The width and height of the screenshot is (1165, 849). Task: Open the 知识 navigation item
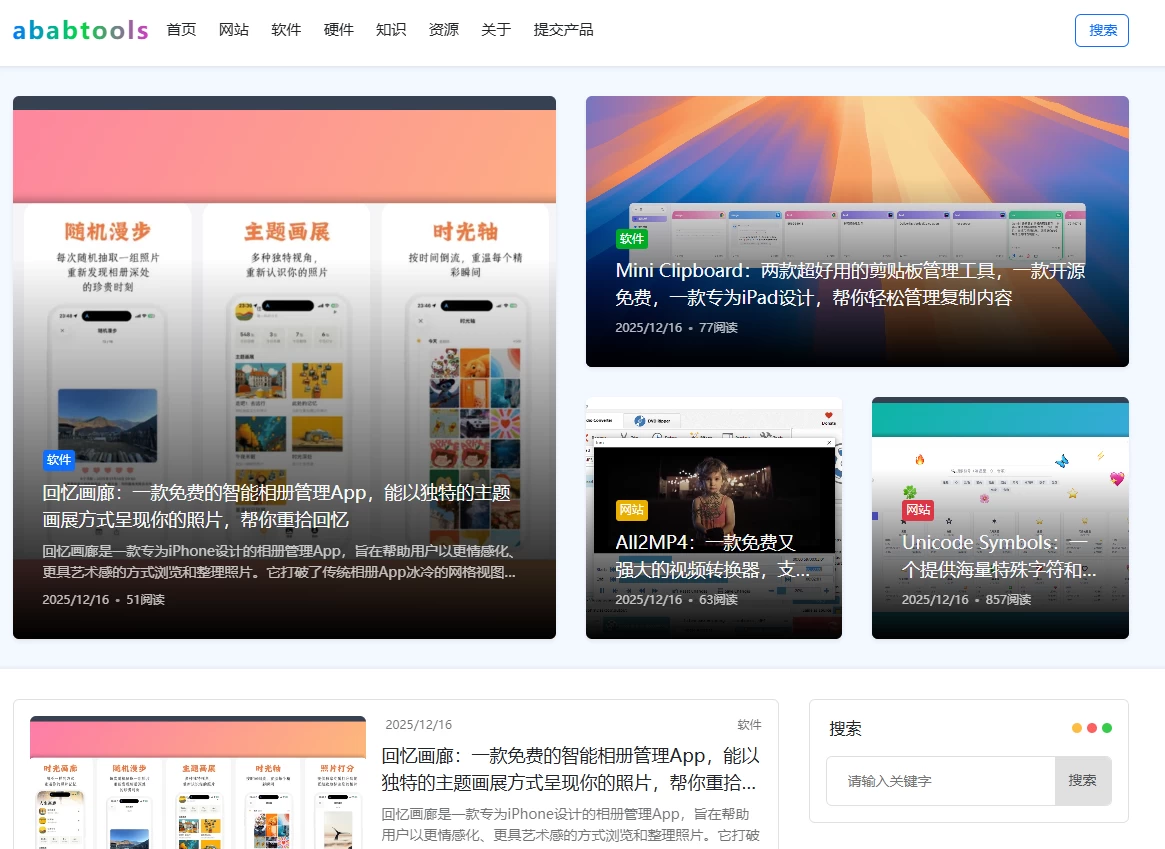391,30
